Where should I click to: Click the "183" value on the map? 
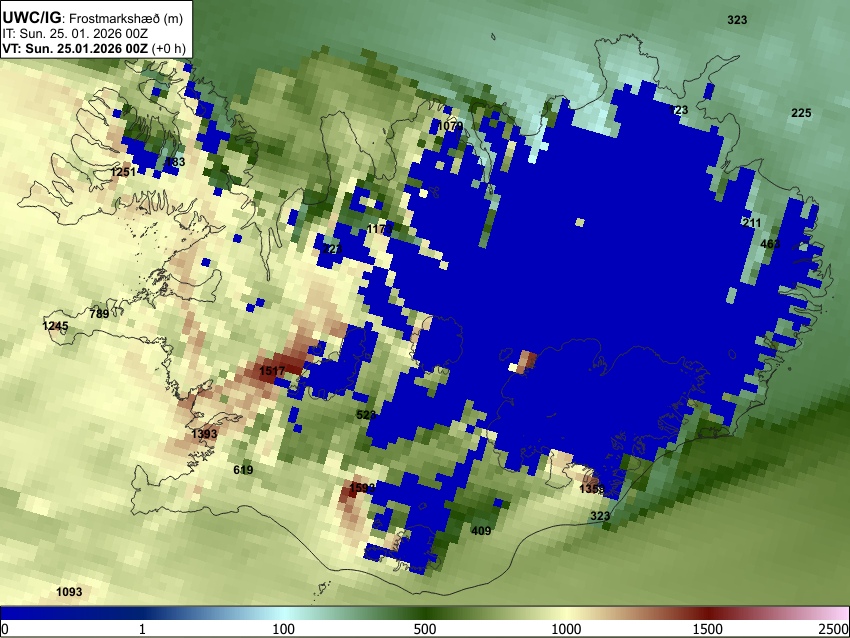[175, 162]
